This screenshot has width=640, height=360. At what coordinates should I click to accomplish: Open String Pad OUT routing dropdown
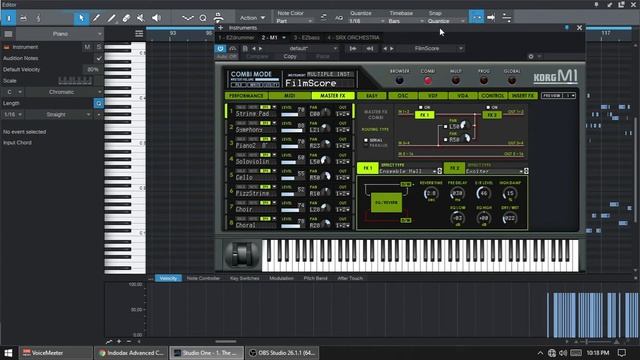point(342,114)
